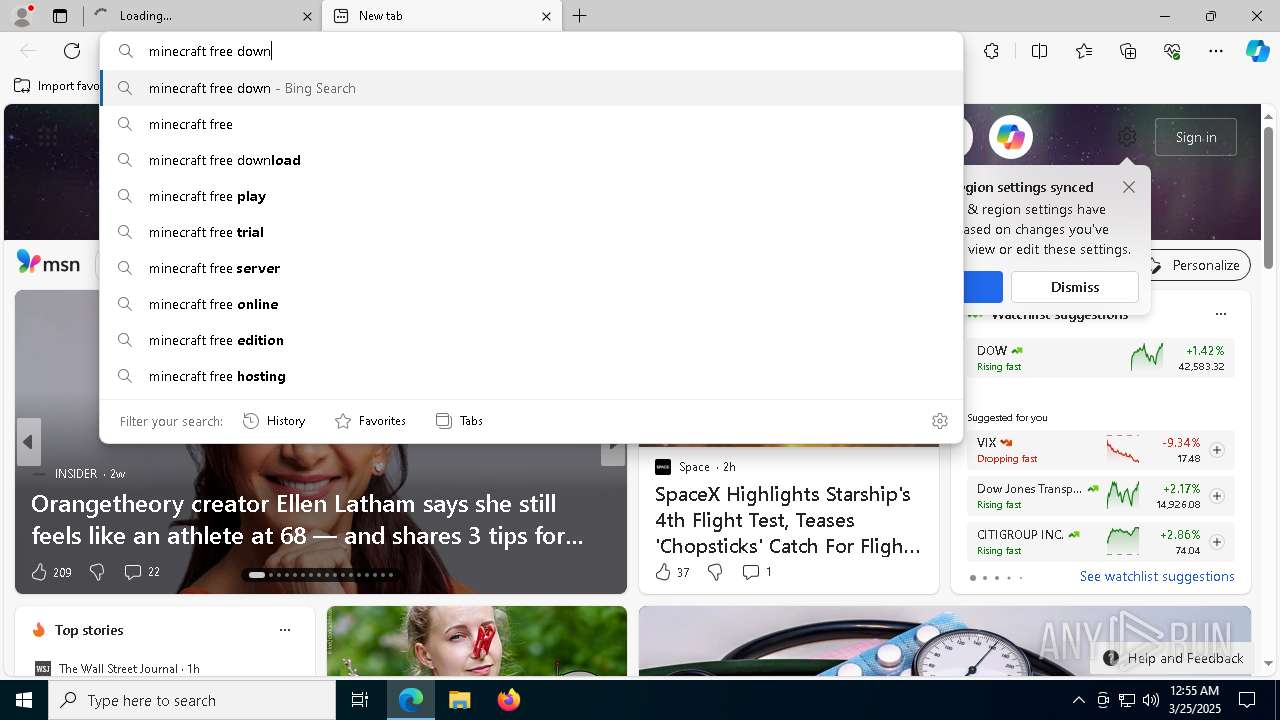Open the Settings and more ellipsis
The image size is (1280, 720).
pos(1216,51)
